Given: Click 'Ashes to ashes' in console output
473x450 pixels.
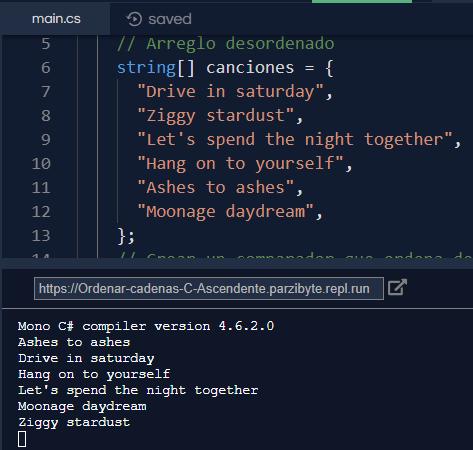Looking at the screenshot, I should click(x=74, y=342).
